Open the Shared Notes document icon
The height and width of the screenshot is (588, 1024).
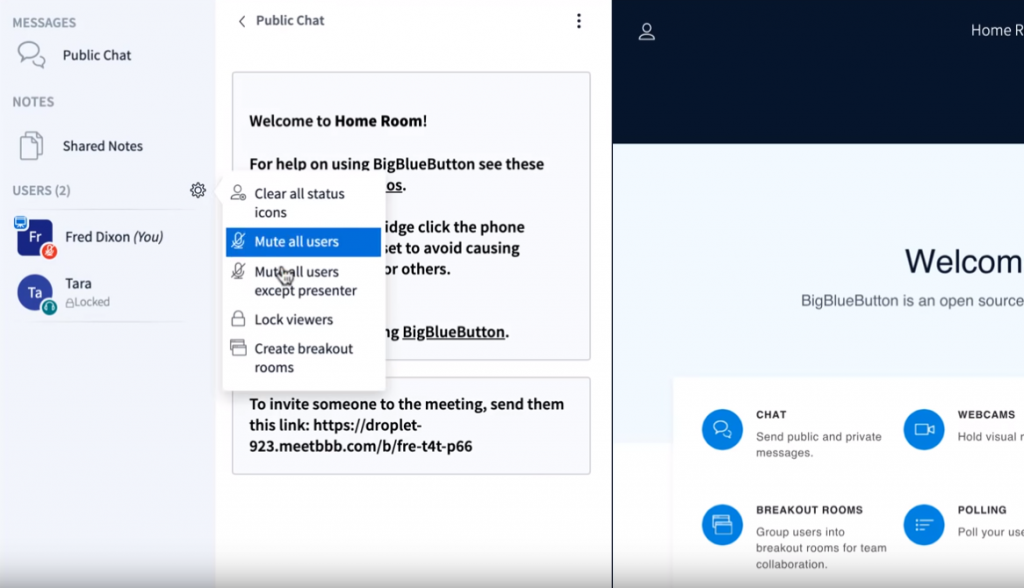pyautogui.click(x=31, y=146)
